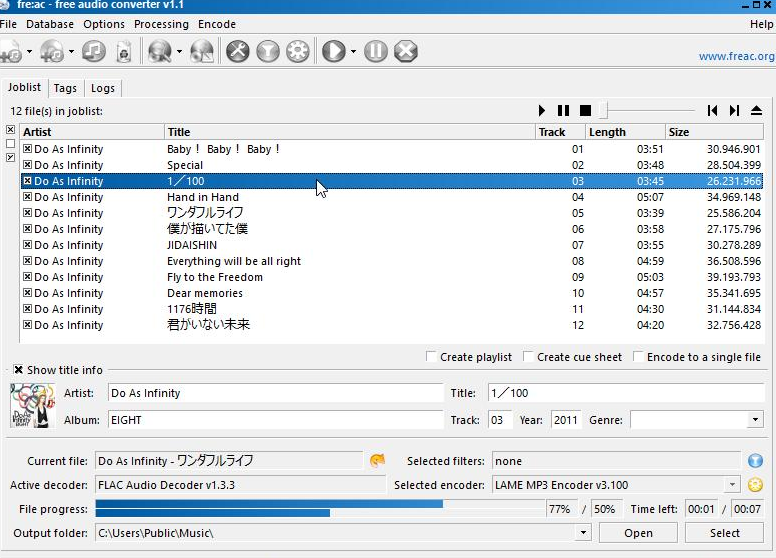Select all joblist entries icon
This screenshot has width=776, height=558.
pyautogui.click(x=10, y=130)
